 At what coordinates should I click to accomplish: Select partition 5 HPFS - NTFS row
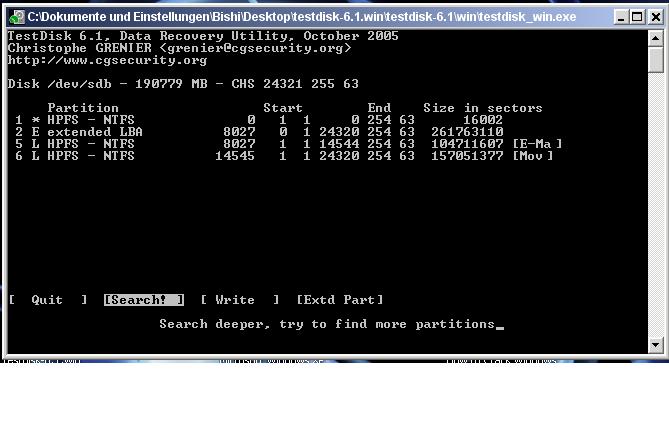[x=288, y=144]
